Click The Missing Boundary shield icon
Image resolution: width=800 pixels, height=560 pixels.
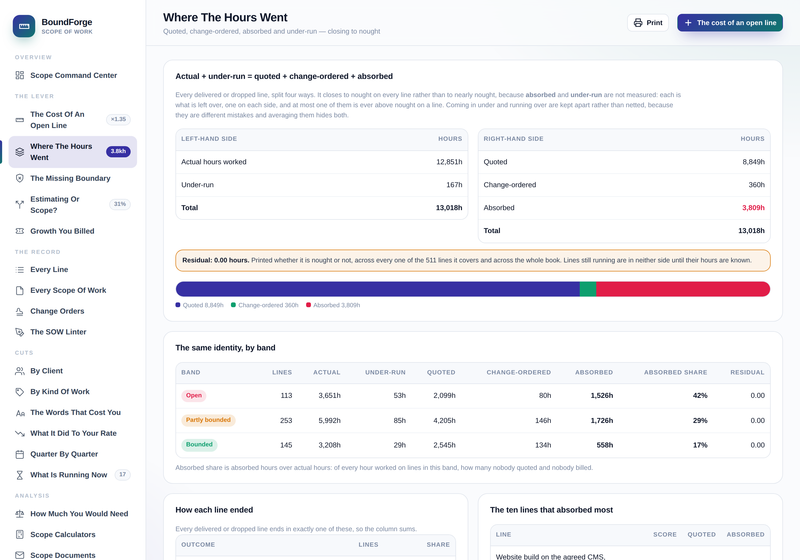click(19, 178)
